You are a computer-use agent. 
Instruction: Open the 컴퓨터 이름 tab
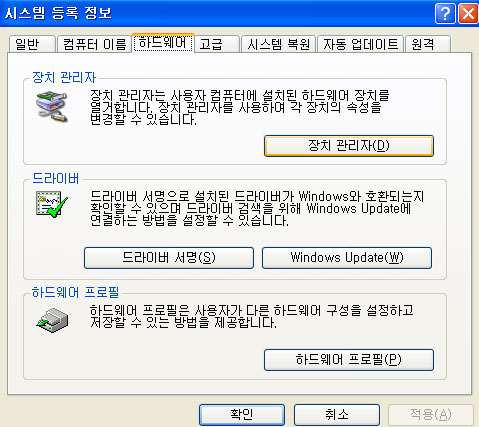94,44
